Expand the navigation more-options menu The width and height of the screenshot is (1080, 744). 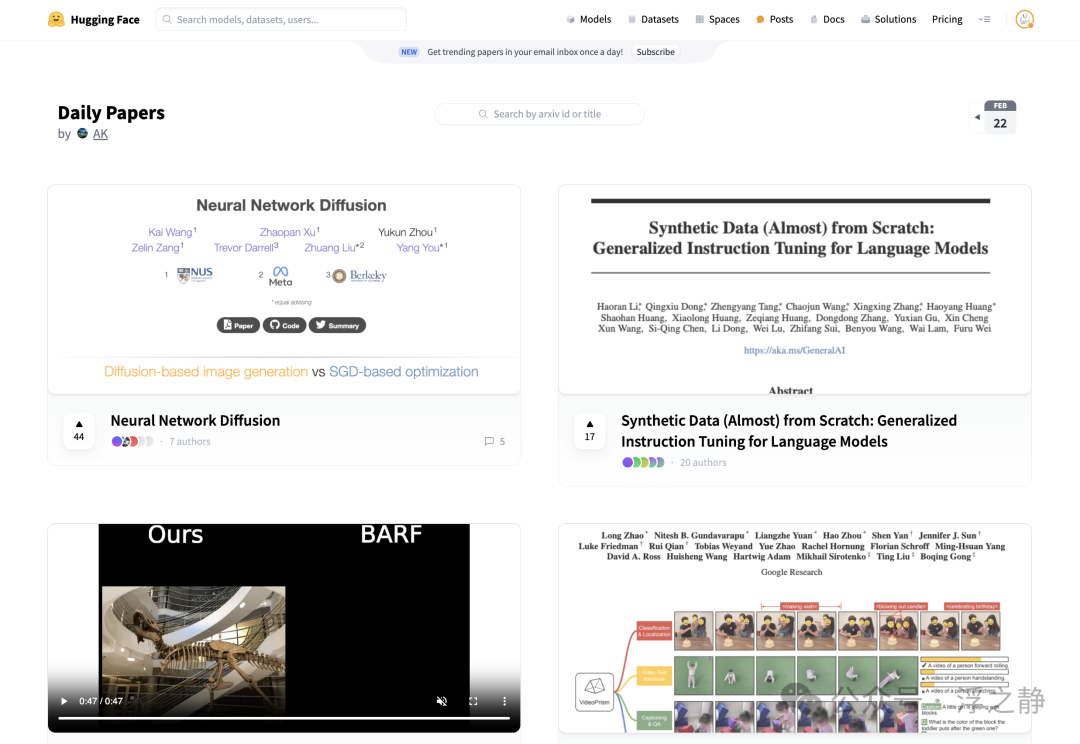[x=984, y=19]
